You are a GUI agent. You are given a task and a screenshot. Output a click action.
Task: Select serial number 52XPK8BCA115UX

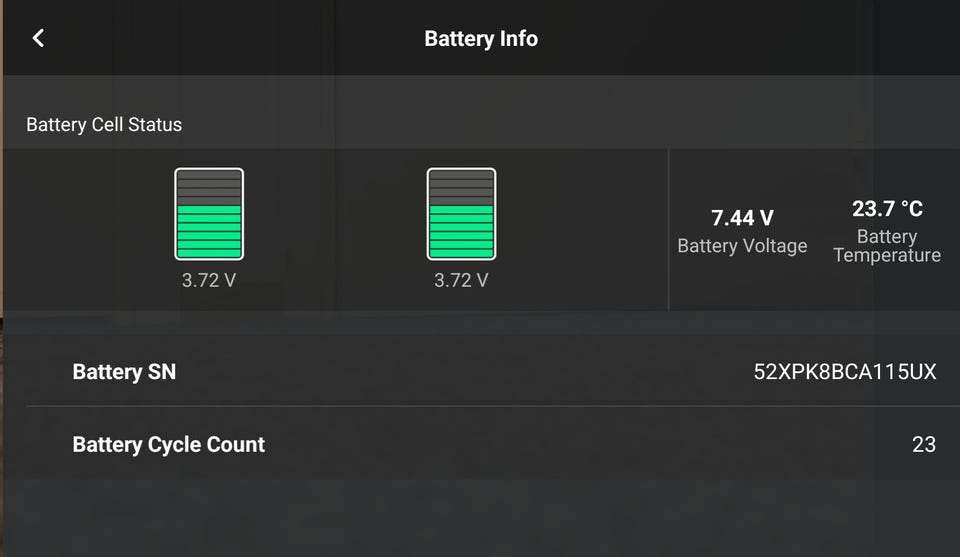click(x=844, y=372)
